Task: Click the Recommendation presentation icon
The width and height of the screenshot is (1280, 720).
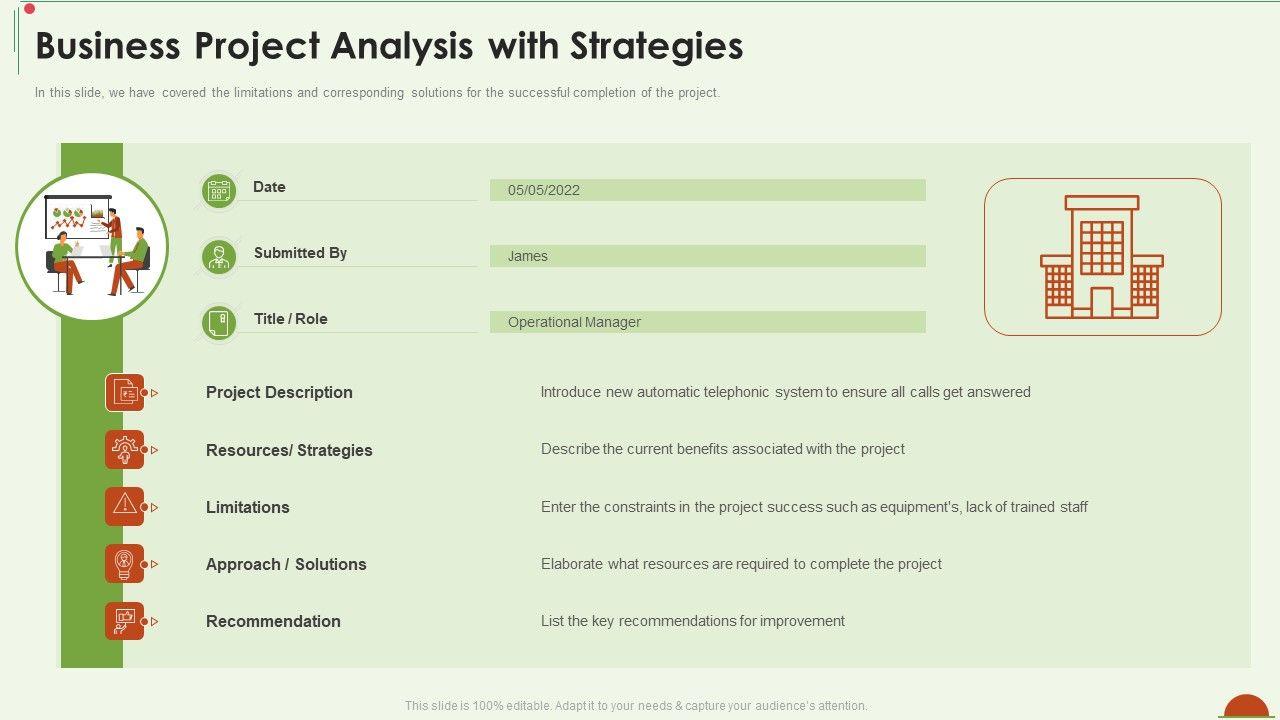Action: (125, 621)
